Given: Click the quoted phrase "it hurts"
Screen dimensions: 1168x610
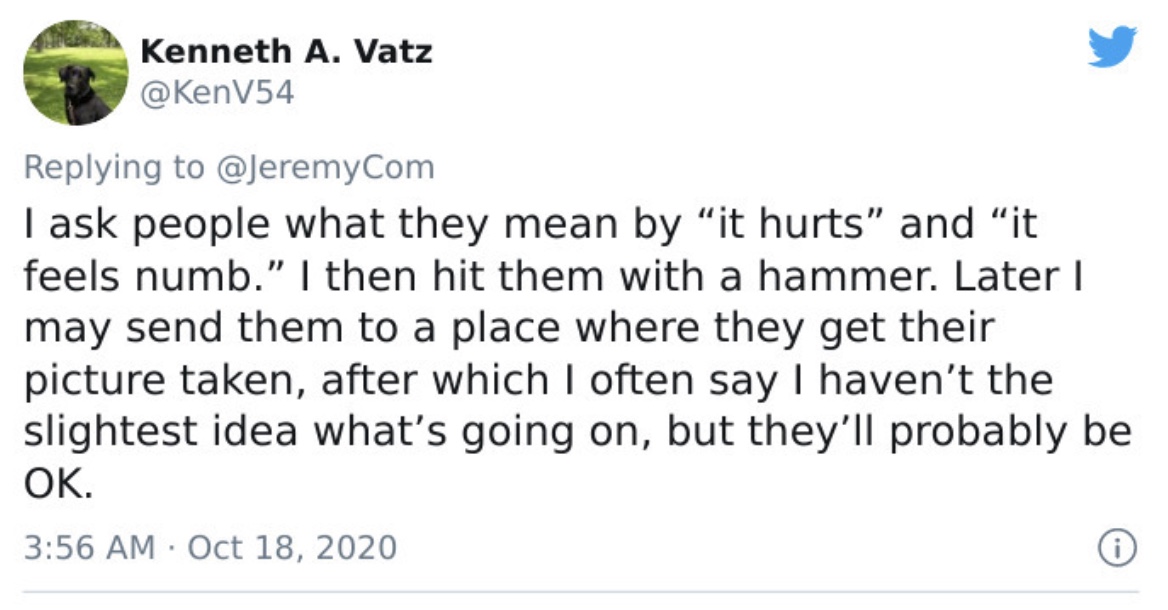Looking at the screenshot, I should click(790, 223).
